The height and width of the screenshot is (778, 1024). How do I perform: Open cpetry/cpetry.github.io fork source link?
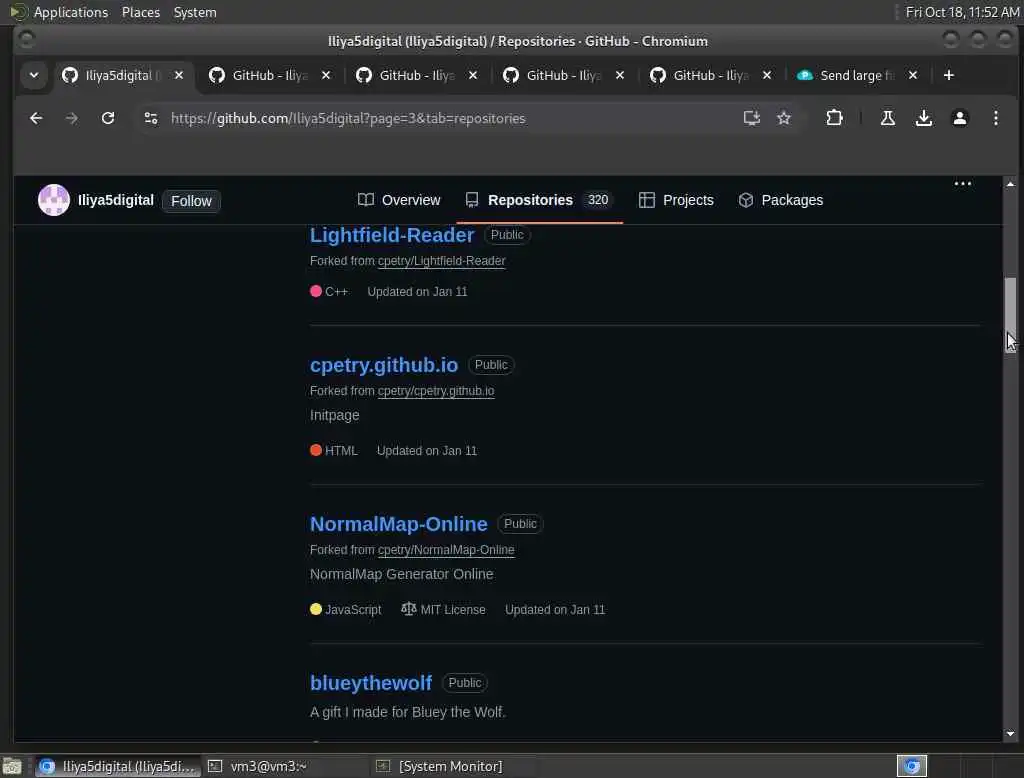tap(436, 391)
